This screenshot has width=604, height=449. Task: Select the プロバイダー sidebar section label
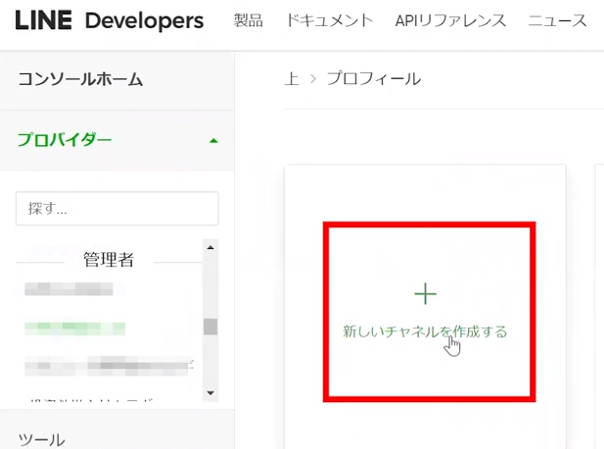point(63,139)
